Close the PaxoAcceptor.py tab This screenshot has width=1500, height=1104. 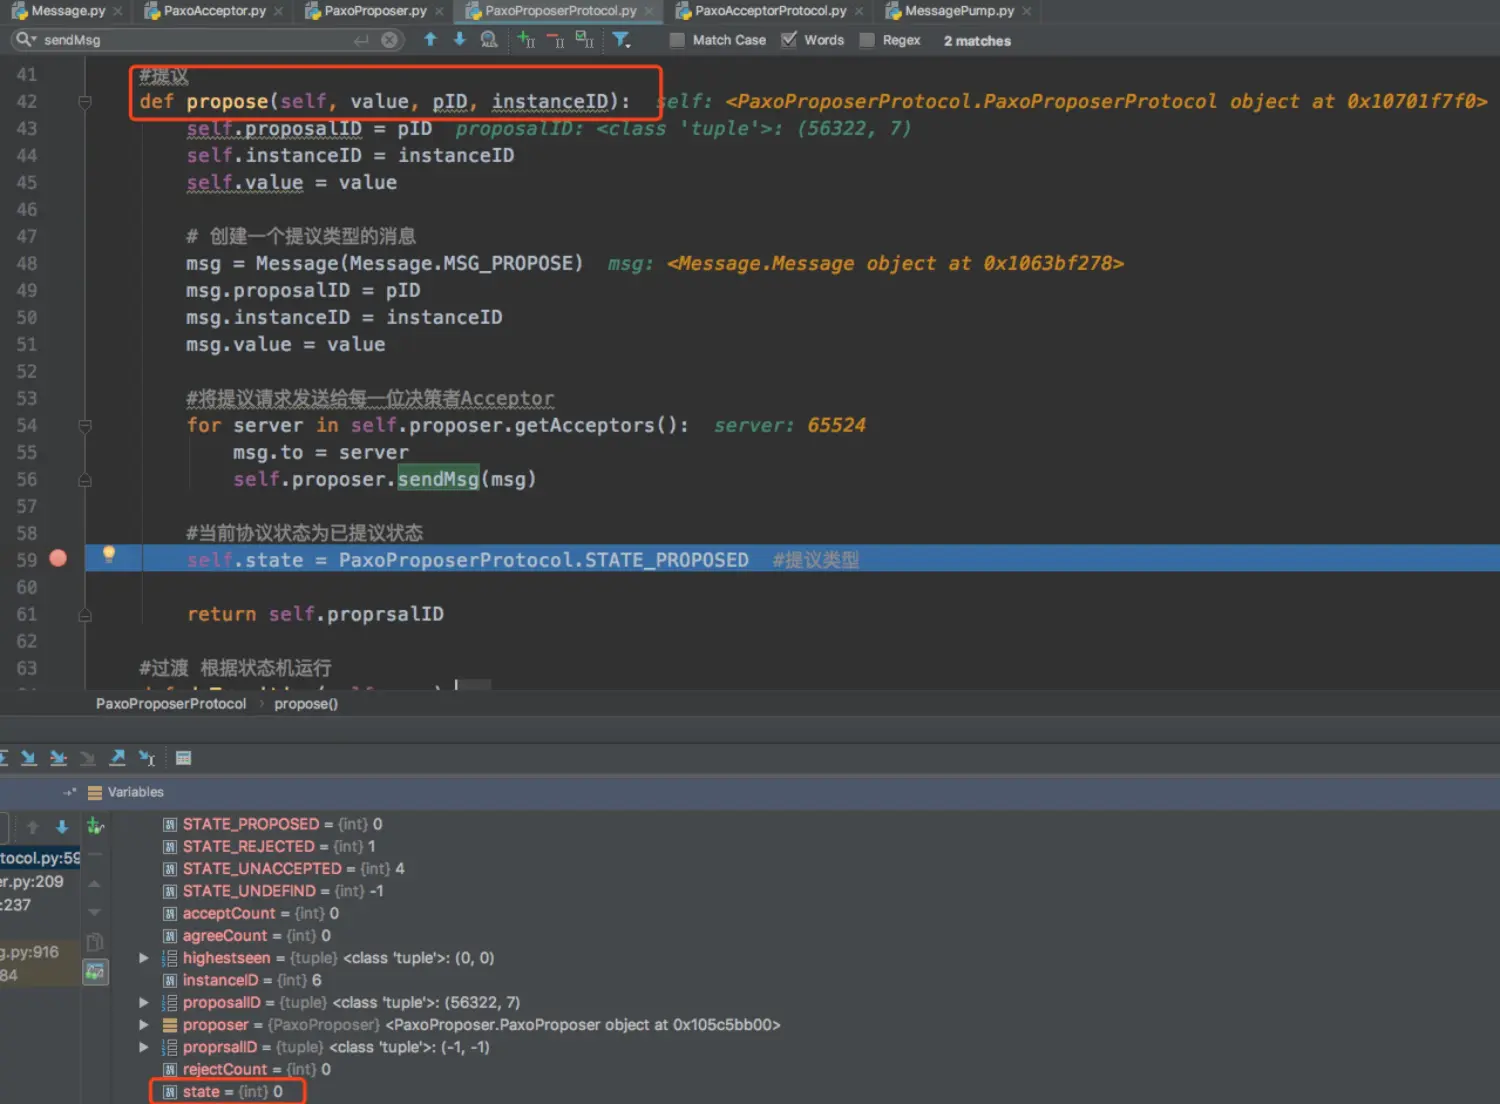tap(278, 11)
